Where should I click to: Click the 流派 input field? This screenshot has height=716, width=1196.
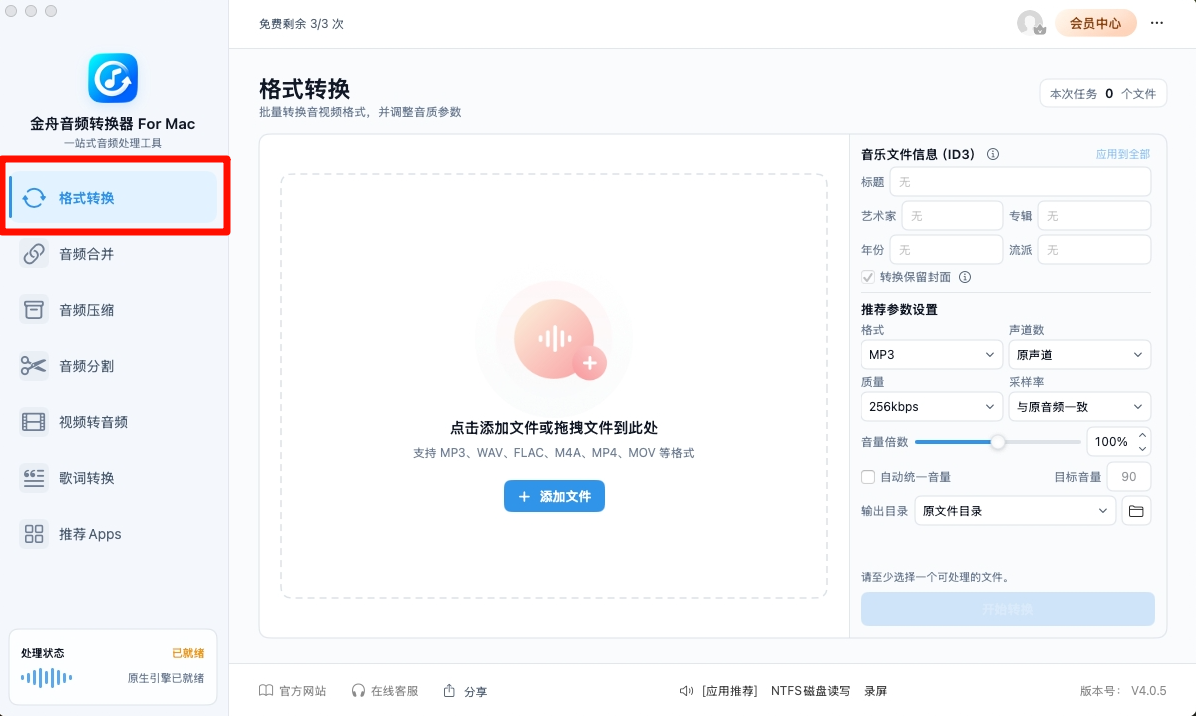1094,249
